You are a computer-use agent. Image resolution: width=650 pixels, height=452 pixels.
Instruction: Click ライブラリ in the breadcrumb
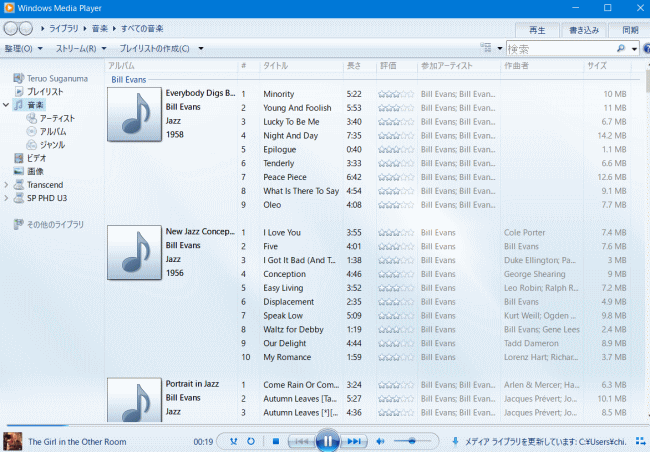coord(63,28)
